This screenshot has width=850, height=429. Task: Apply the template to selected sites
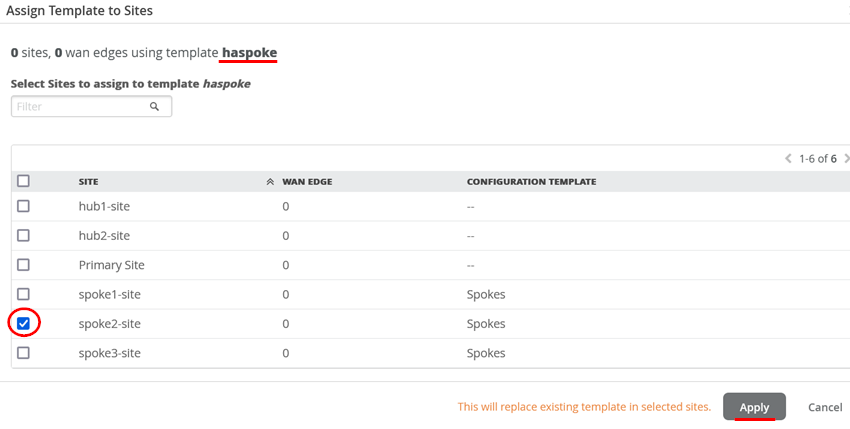tap(754, 407)
